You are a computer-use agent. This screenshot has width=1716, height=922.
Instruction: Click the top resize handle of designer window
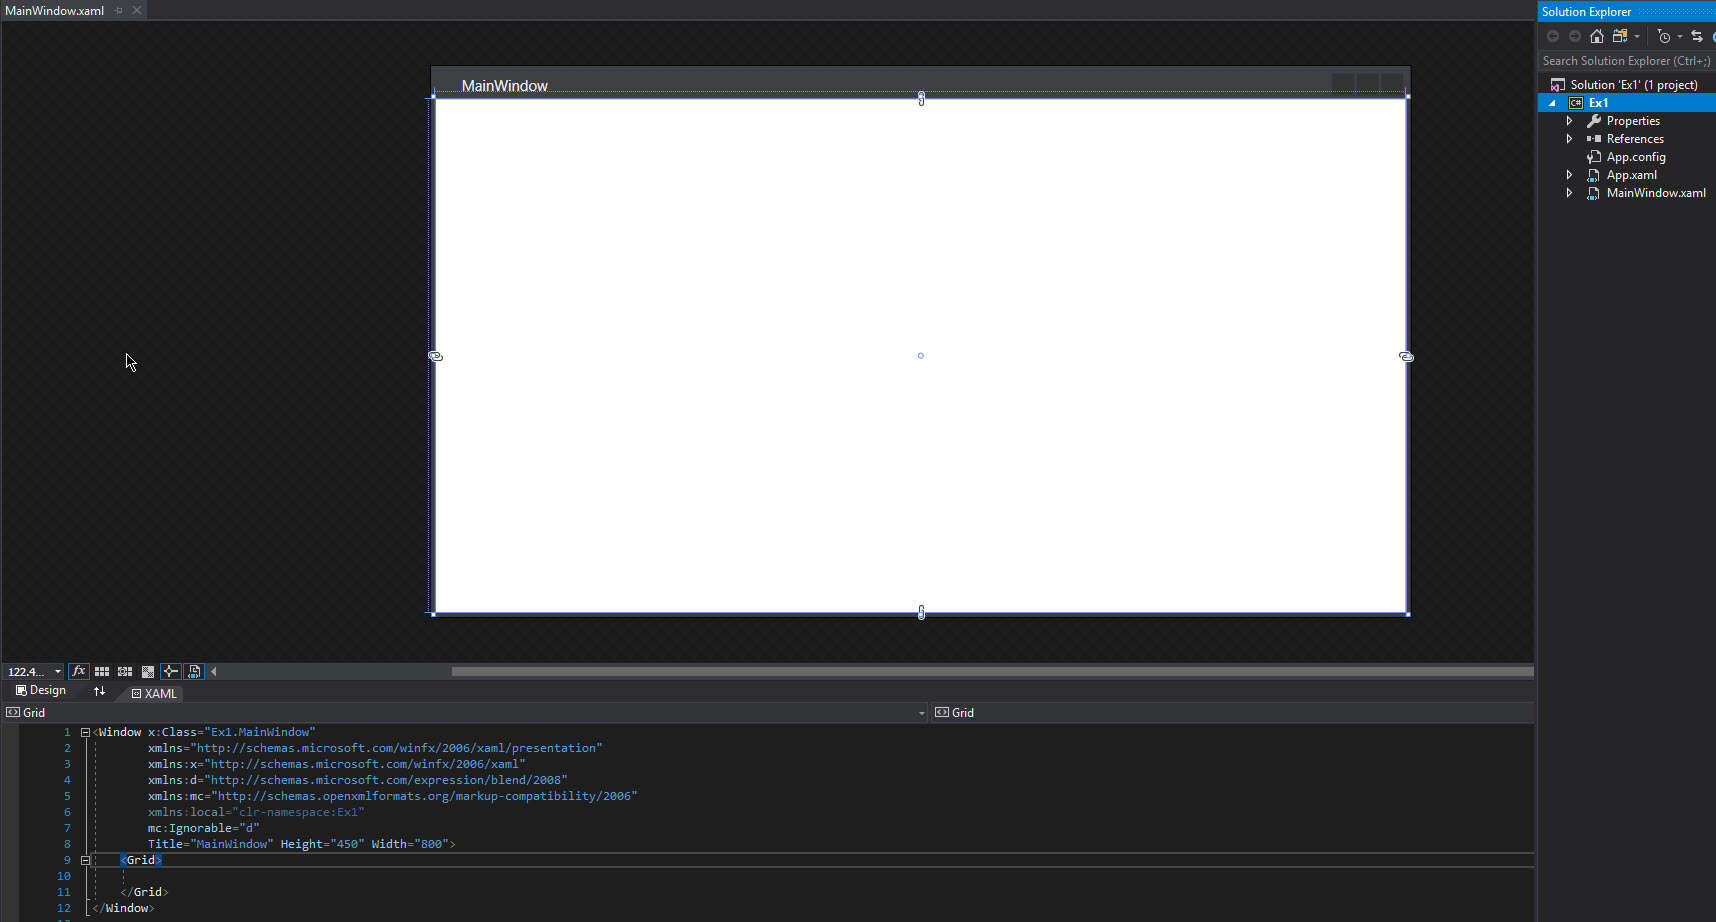(921, 98)
